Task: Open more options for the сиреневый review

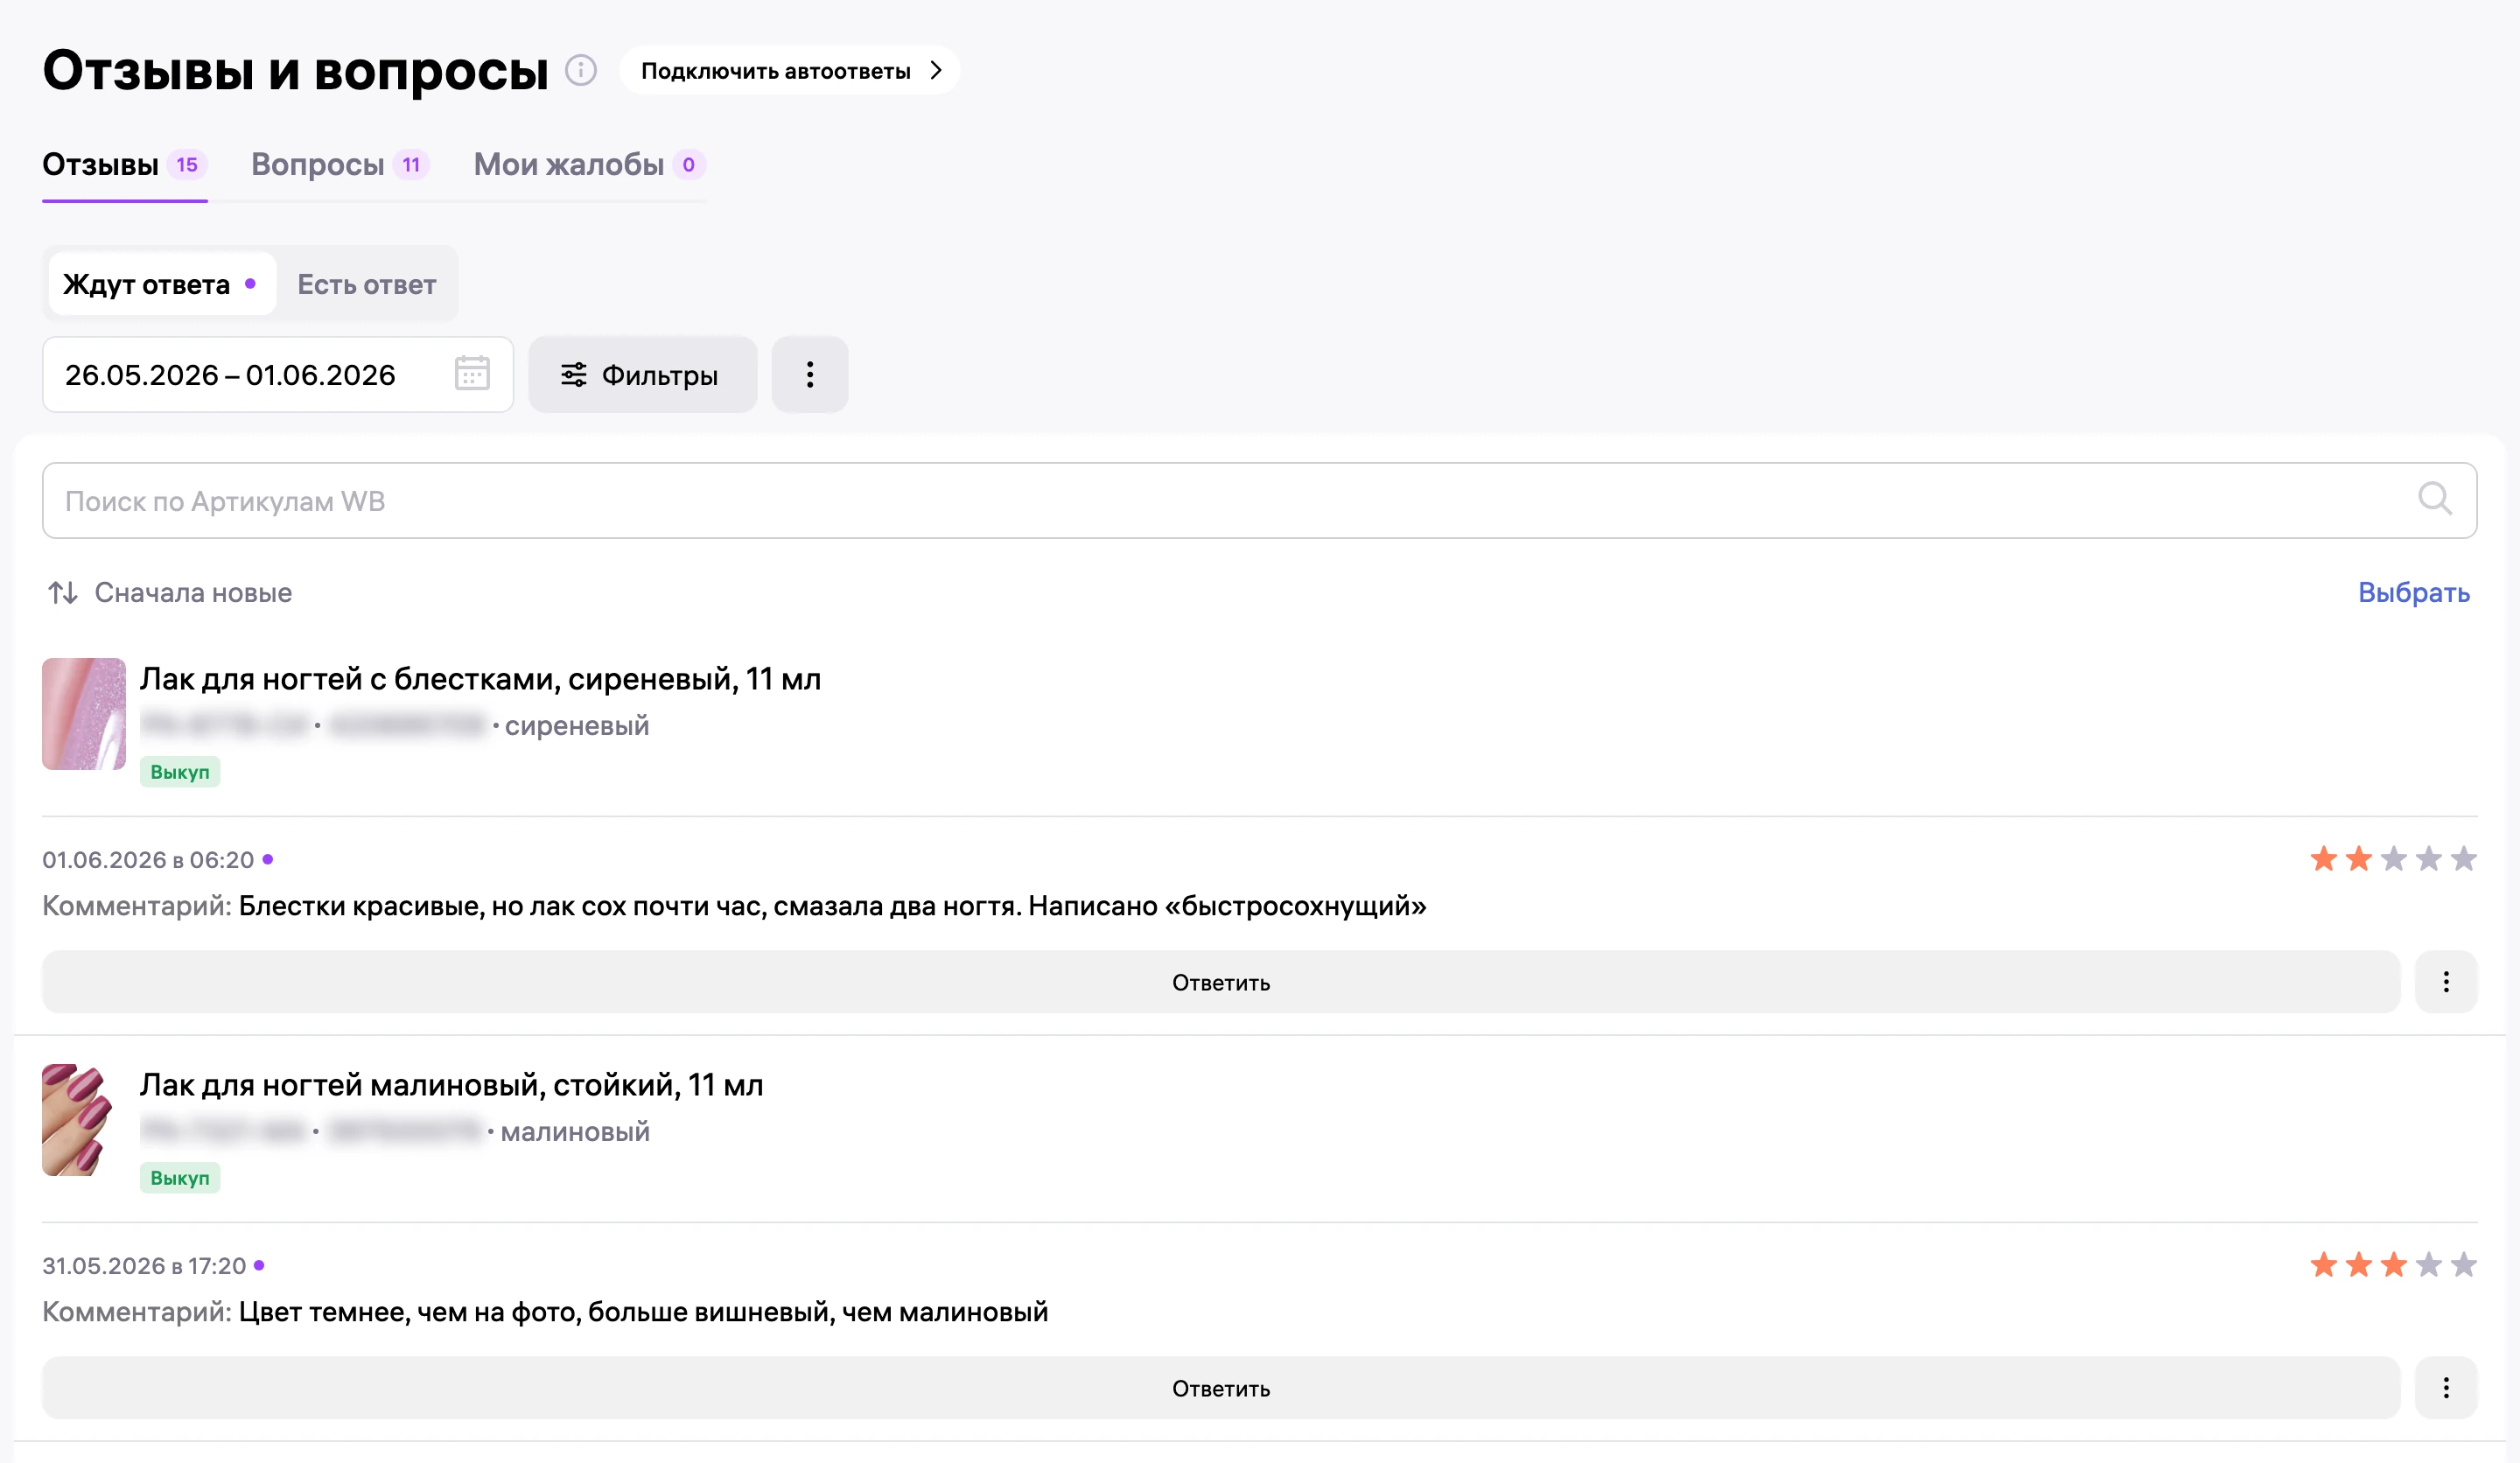Action: 2446,982
